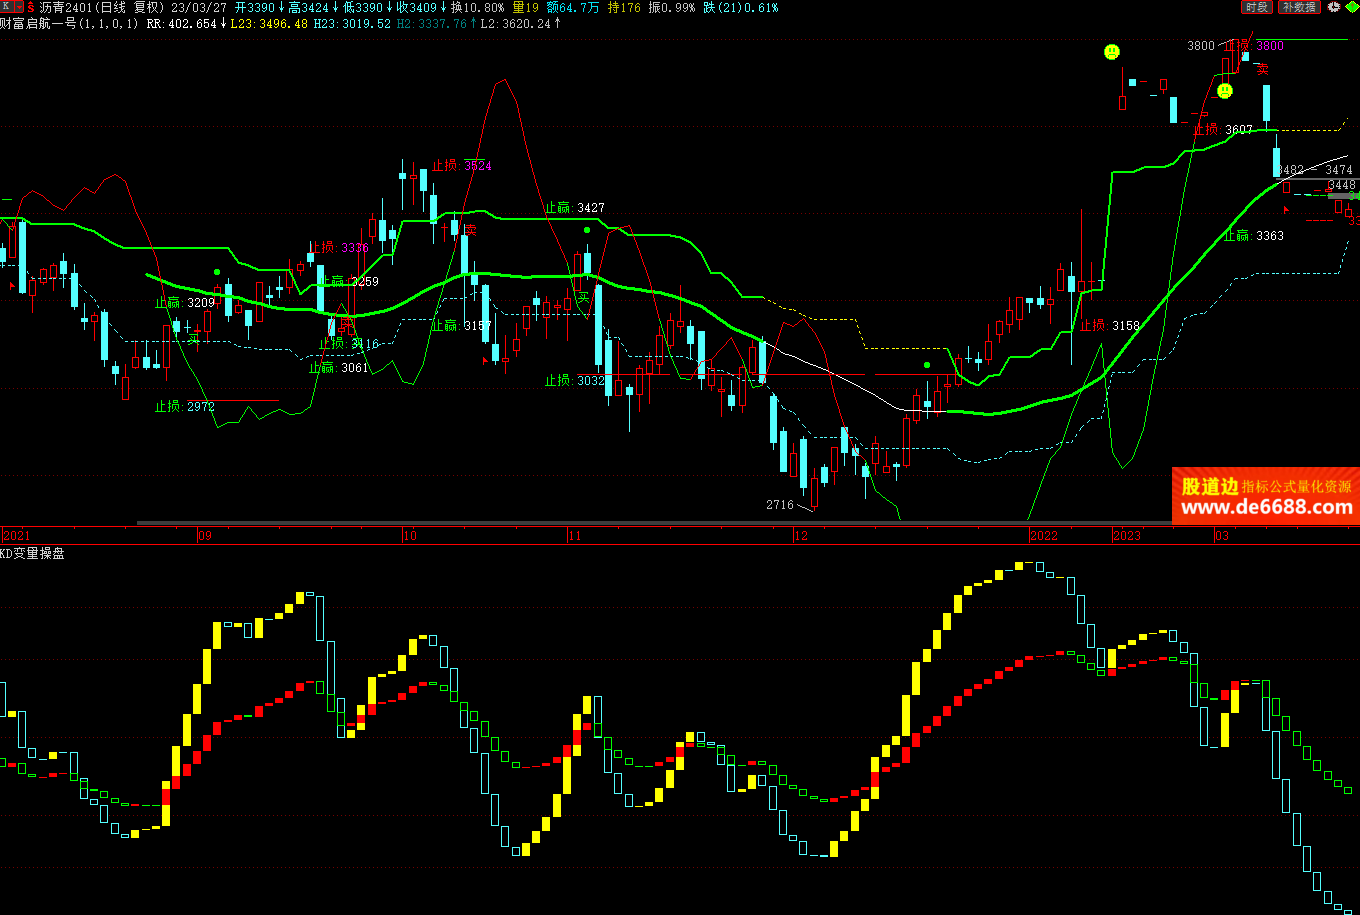Click the 2716 low price label
1360x915 pixels.
(779, 504)
